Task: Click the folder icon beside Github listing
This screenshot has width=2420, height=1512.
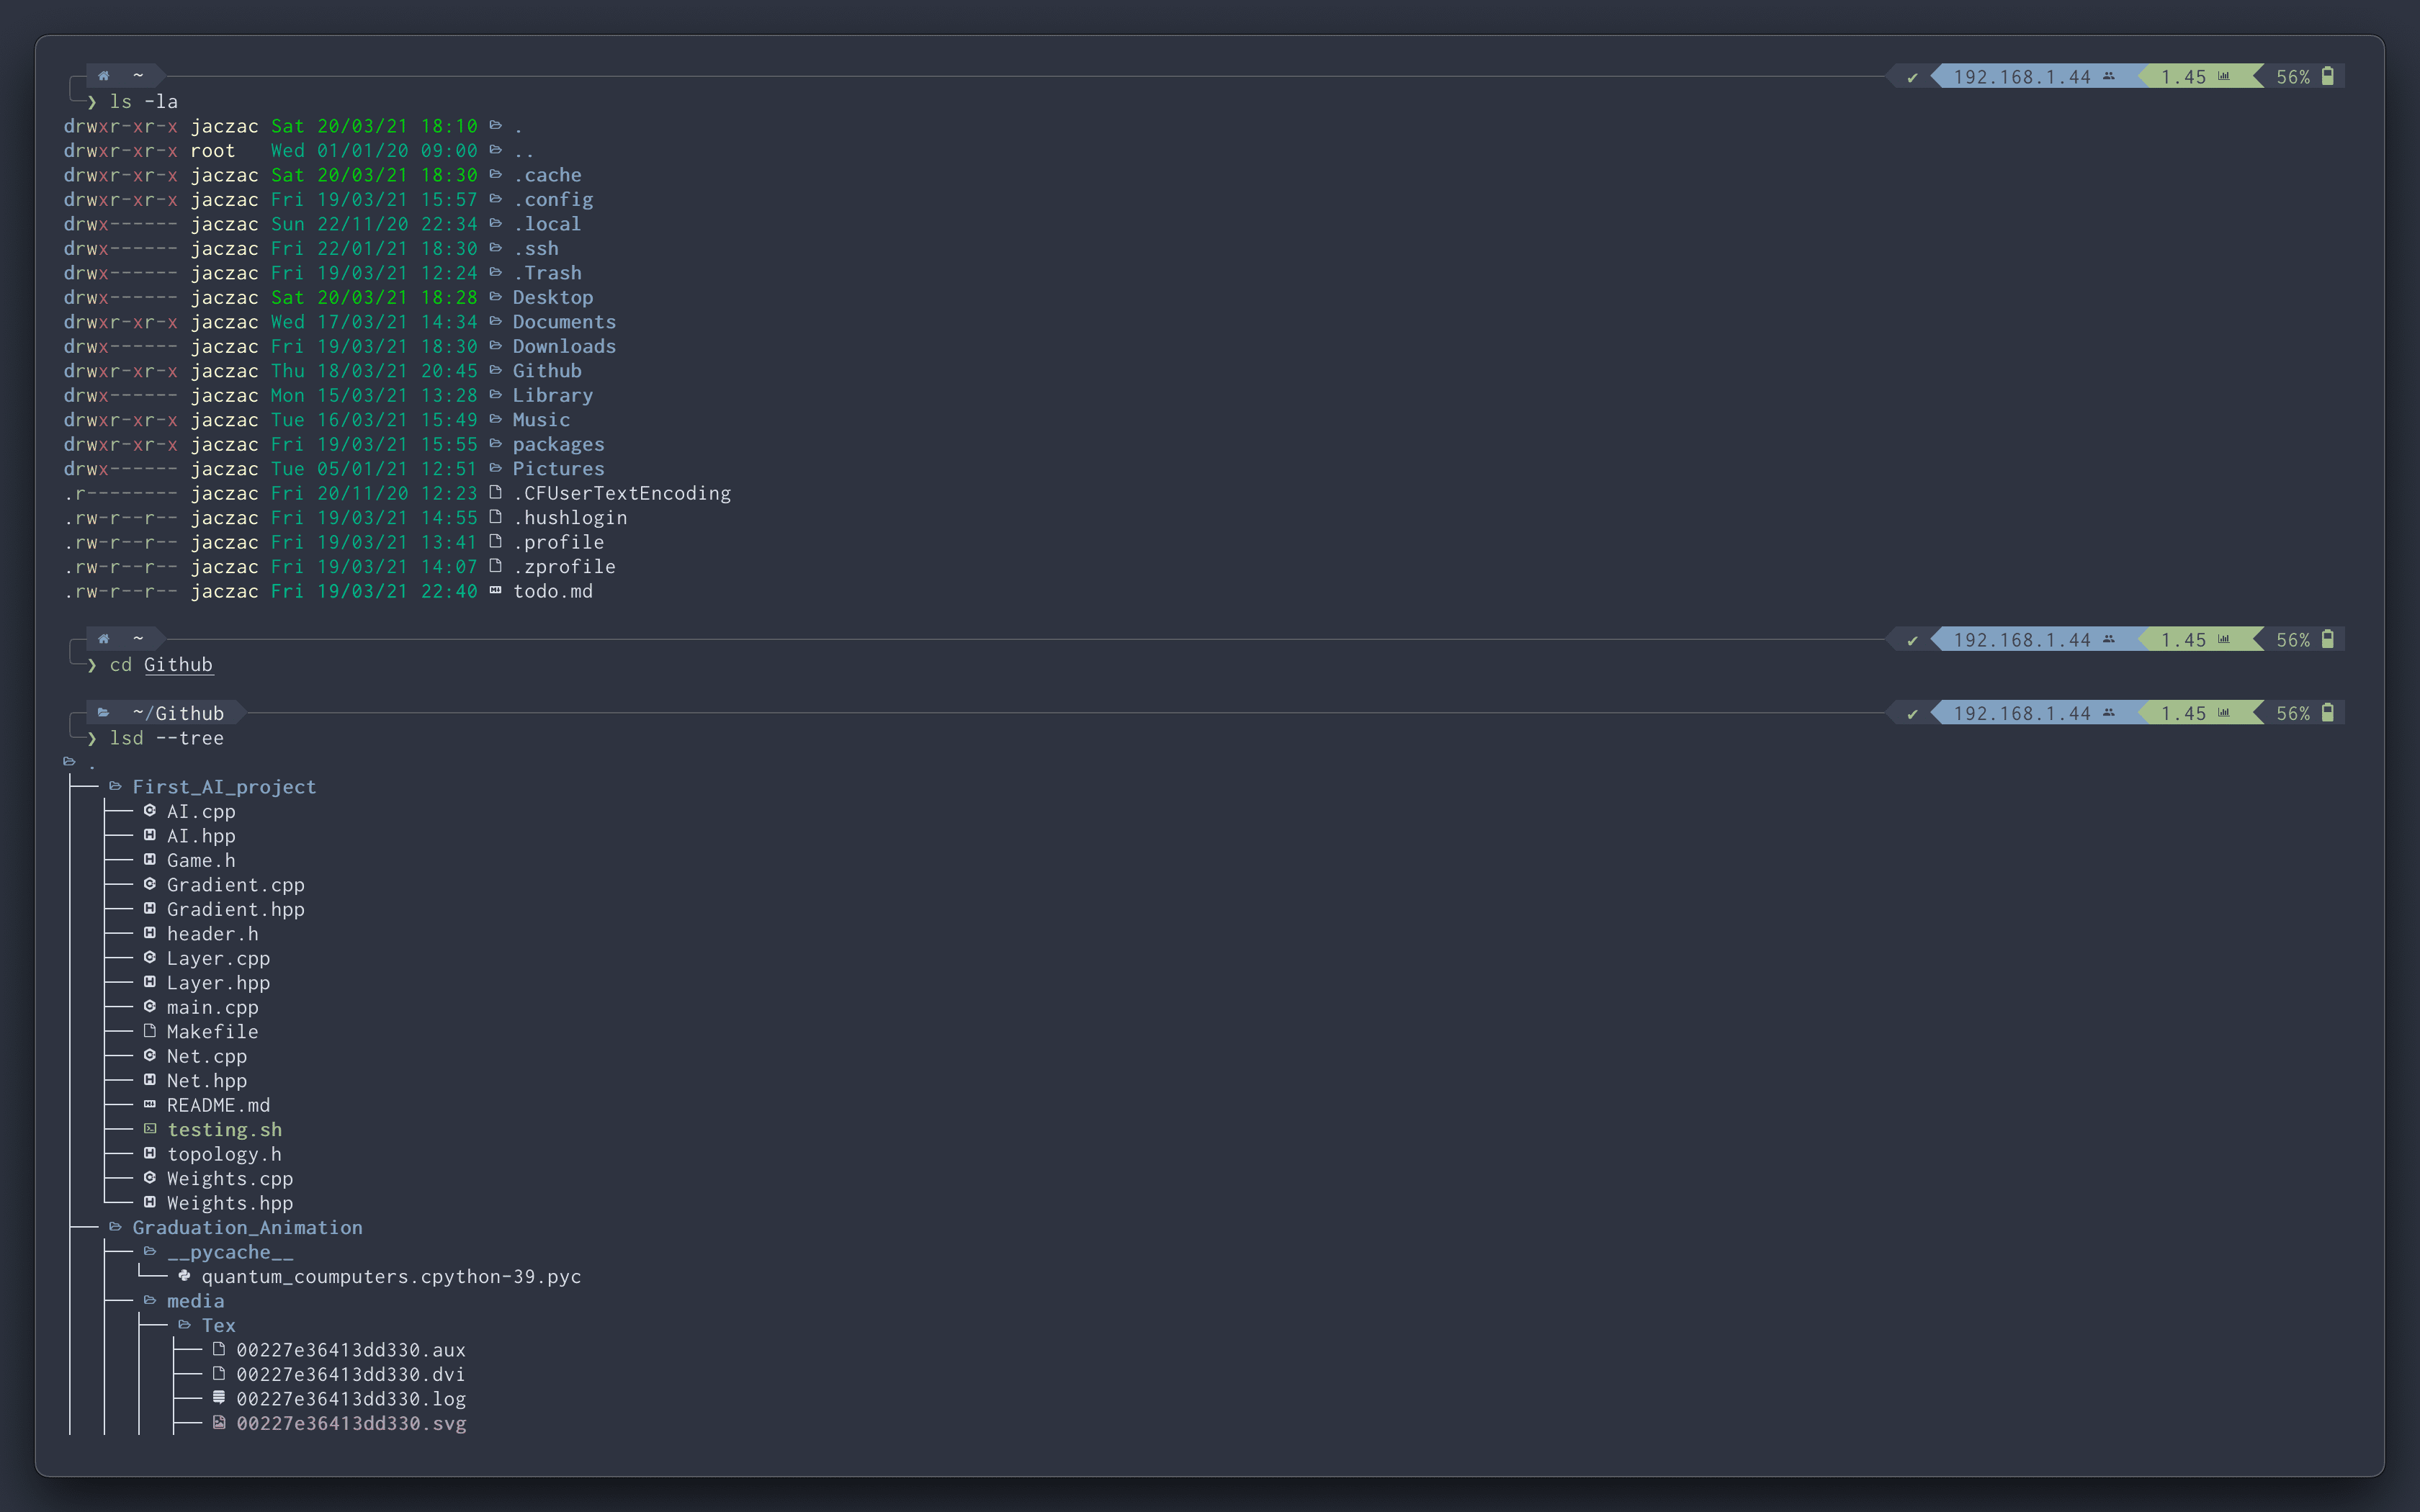Action: pyautogui.click(x=495, y=370)
